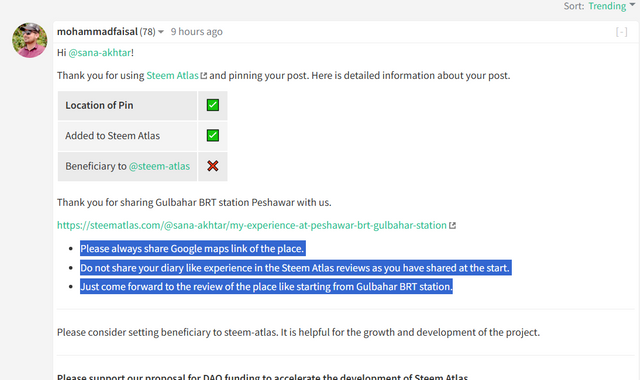Click the 'Please always share Google maps link' bullet
This screenshot has height=380, width=640.
click(x=193, y=249)
